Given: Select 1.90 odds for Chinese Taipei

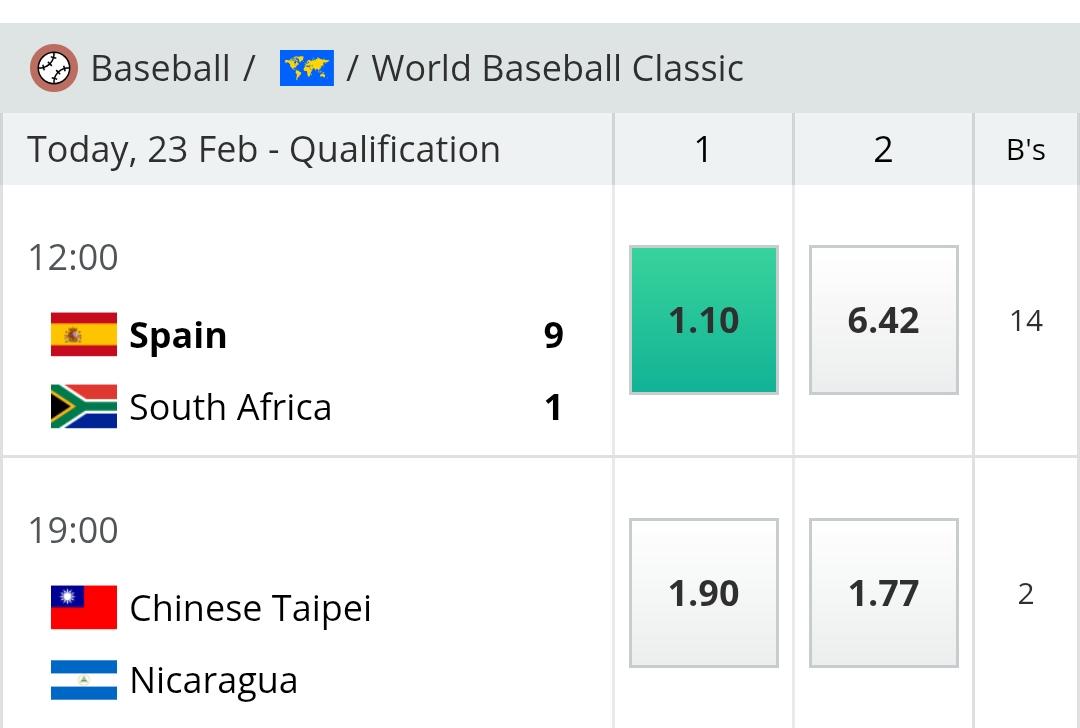Looking at the screenshot, I should point(704,593).
